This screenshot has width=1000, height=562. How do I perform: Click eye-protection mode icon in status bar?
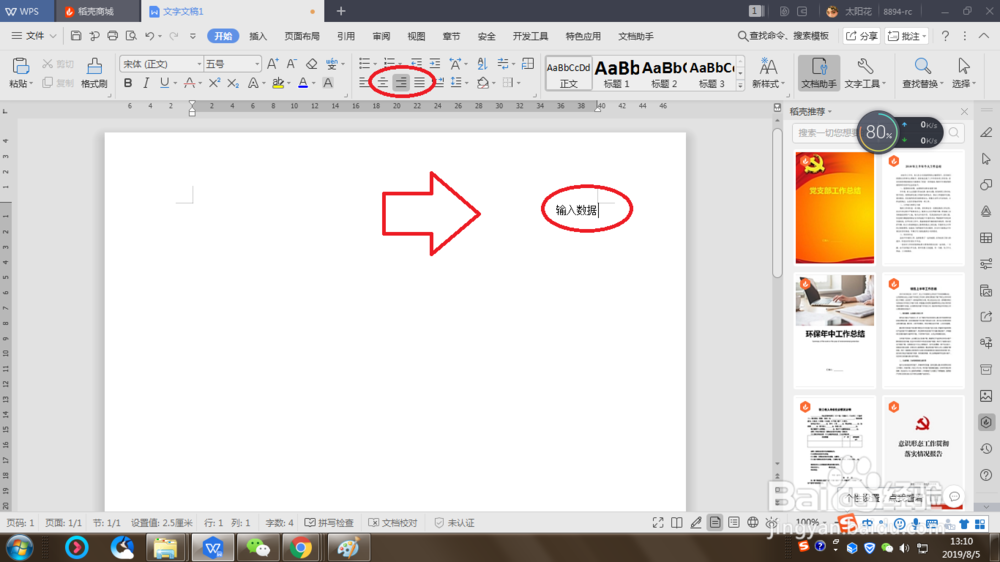772,522
